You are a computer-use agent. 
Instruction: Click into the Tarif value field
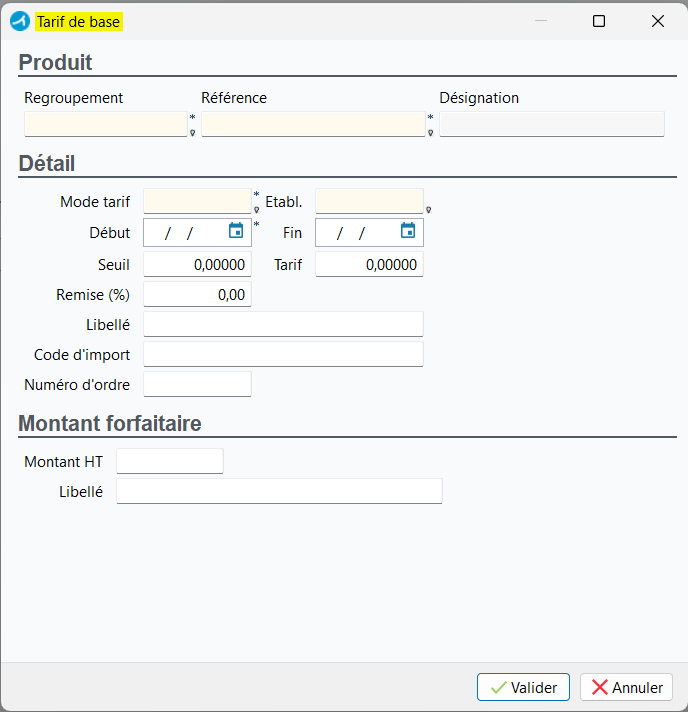(369, 264)
